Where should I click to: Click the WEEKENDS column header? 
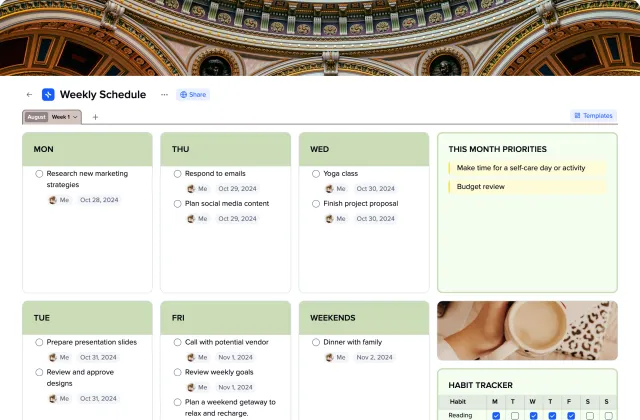(x=364, y=318)
